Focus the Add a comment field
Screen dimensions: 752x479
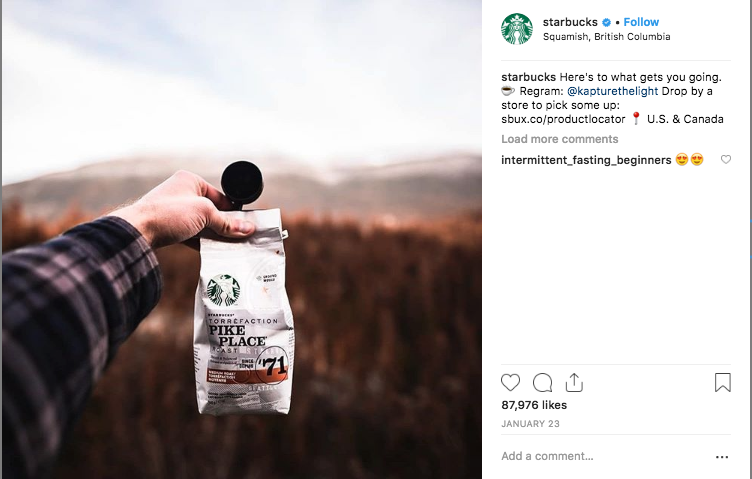(x=604, y=456)
